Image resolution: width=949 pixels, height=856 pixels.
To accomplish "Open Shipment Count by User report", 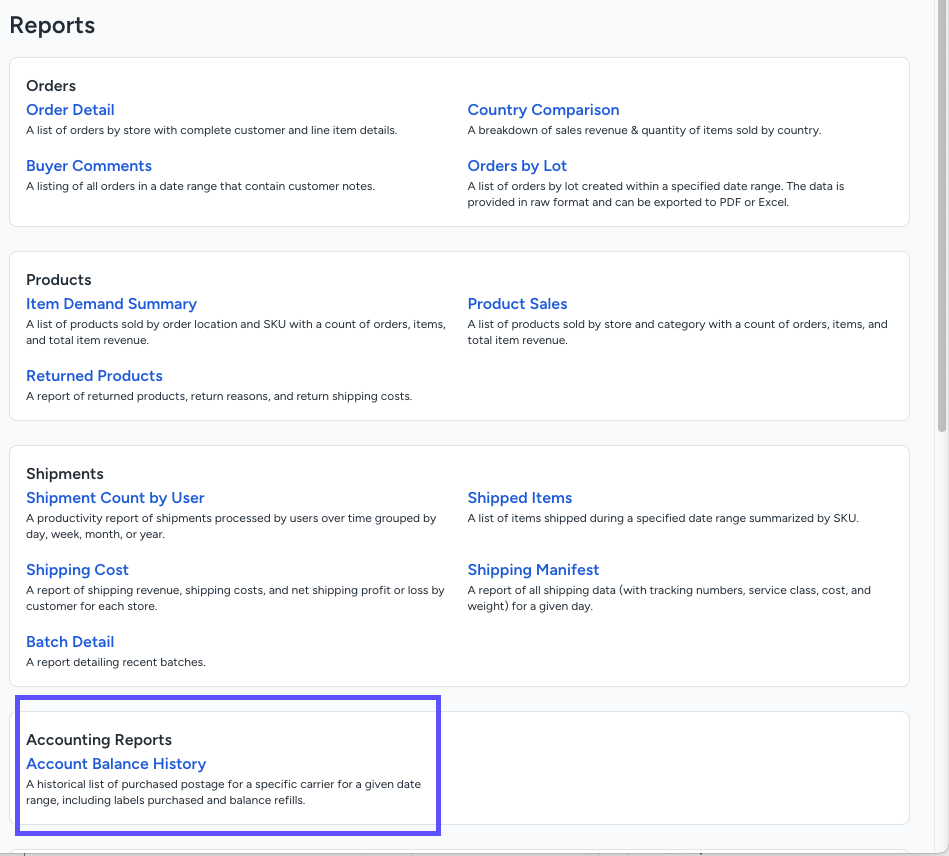I will pyautogui.click(x=115, y=498).
